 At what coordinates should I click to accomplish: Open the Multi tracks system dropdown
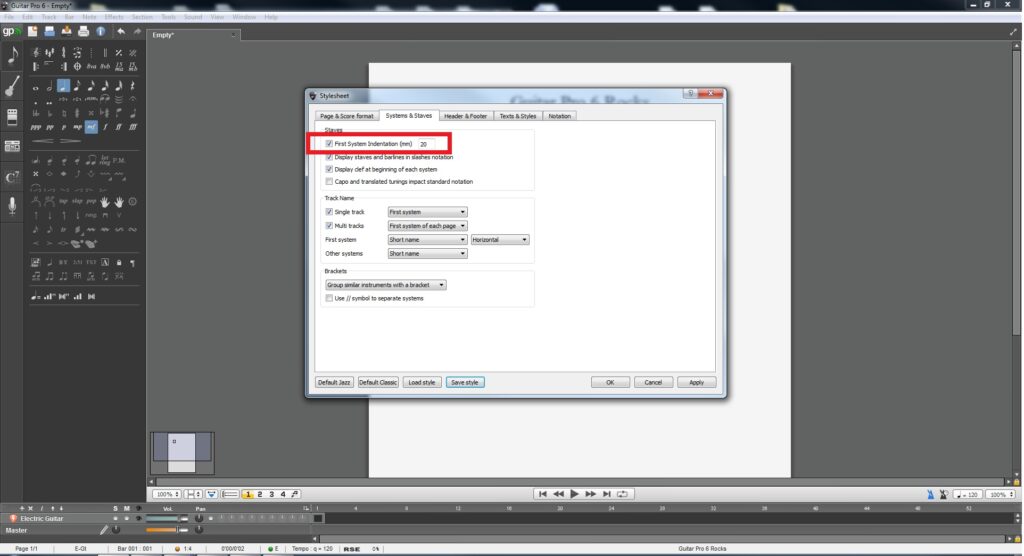tap(427, 225)
